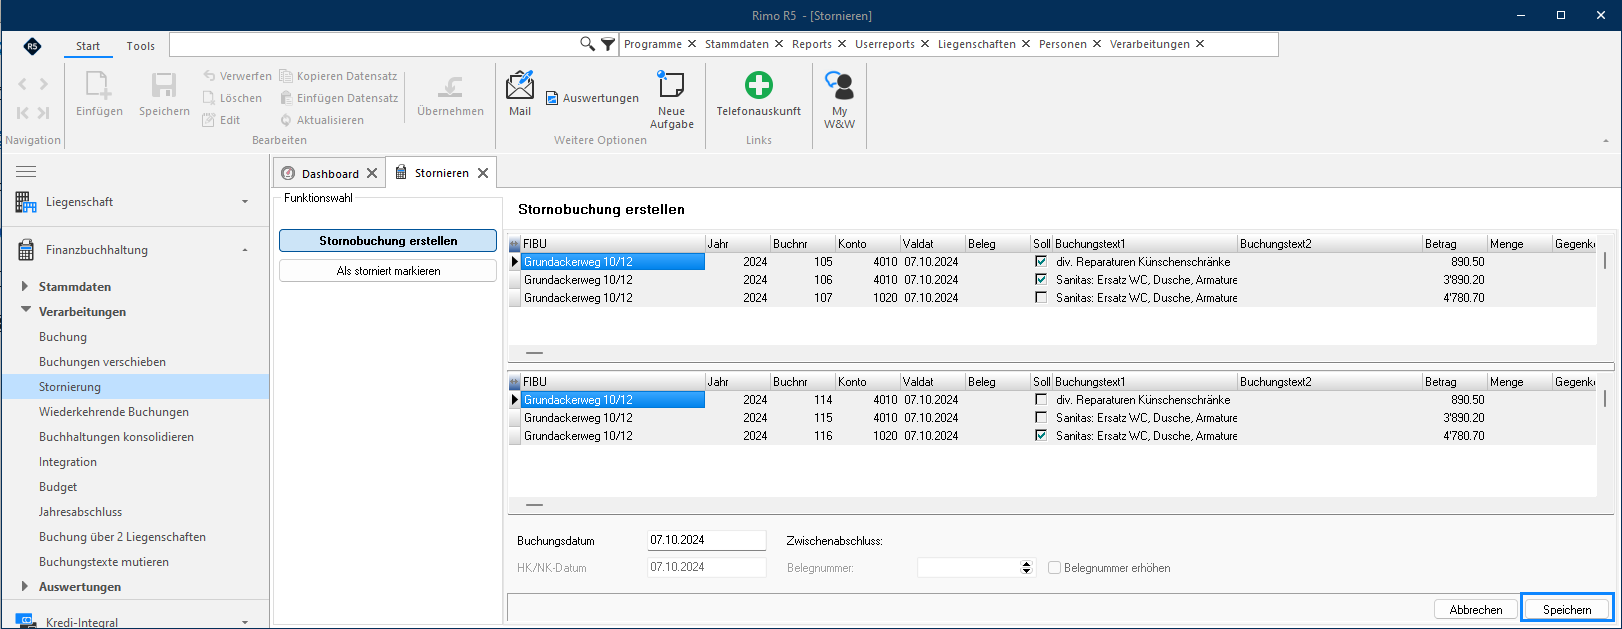Click the top search input field
Image resolution: width=1622 pixels, height=629 pixels.
pyautogui.click(x=374, y=44)
